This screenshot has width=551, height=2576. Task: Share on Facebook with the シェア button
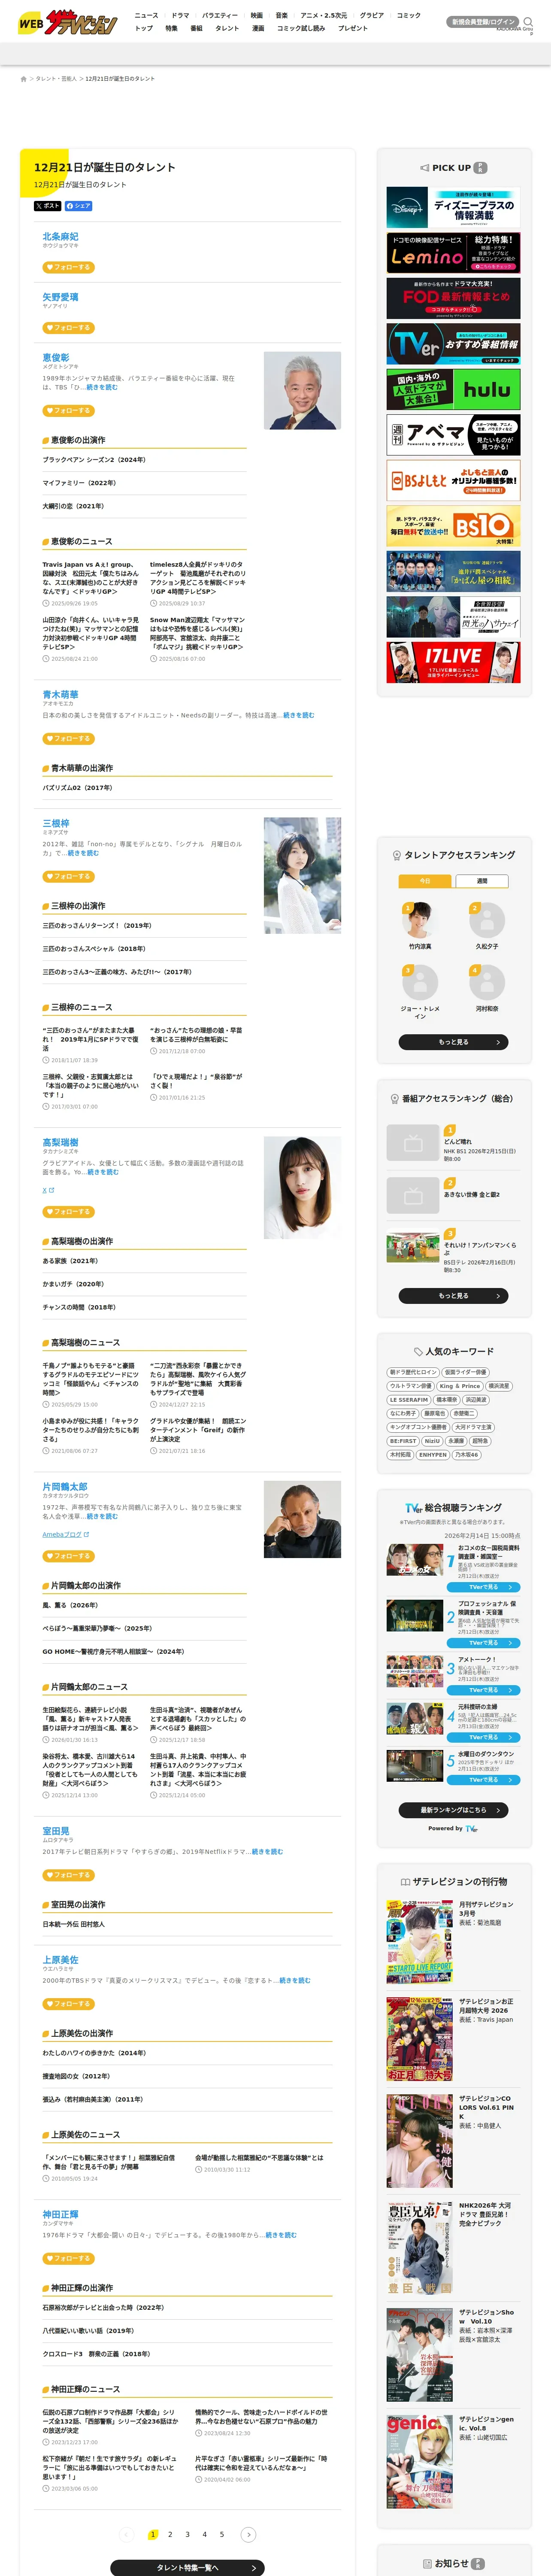coord(79,206)
